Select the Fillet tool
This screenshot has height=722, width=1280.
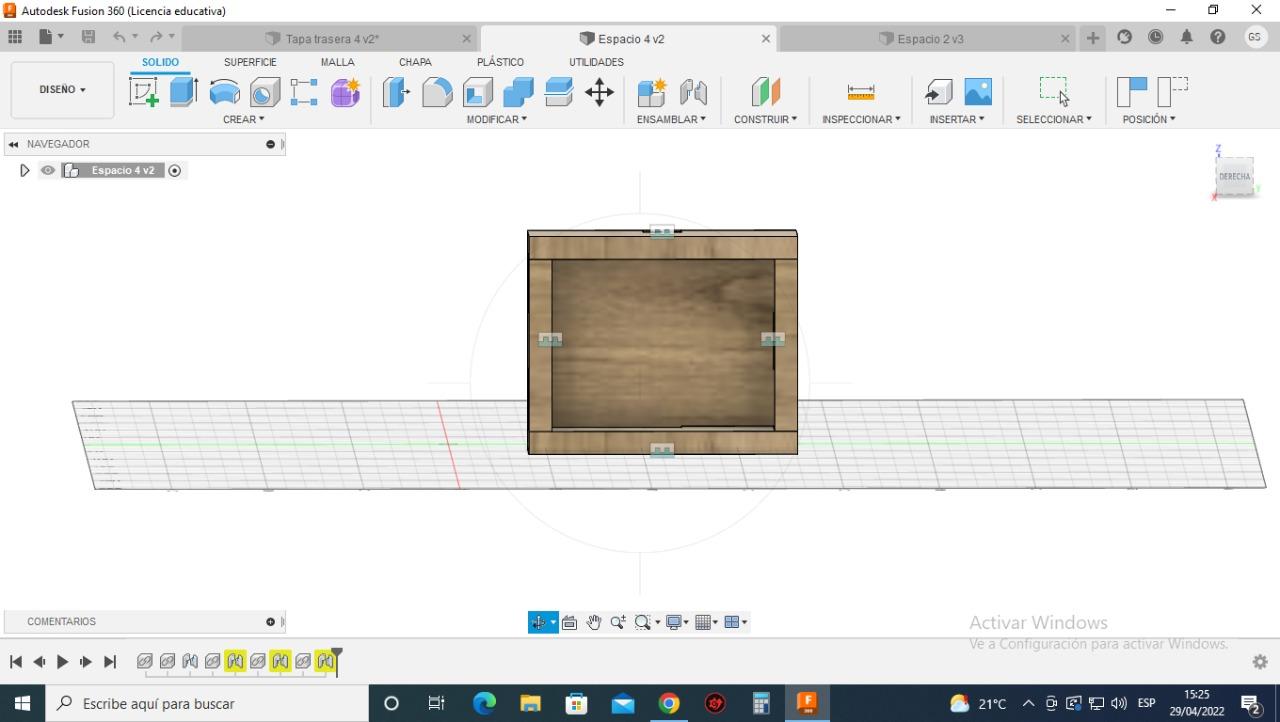[437, 92]
